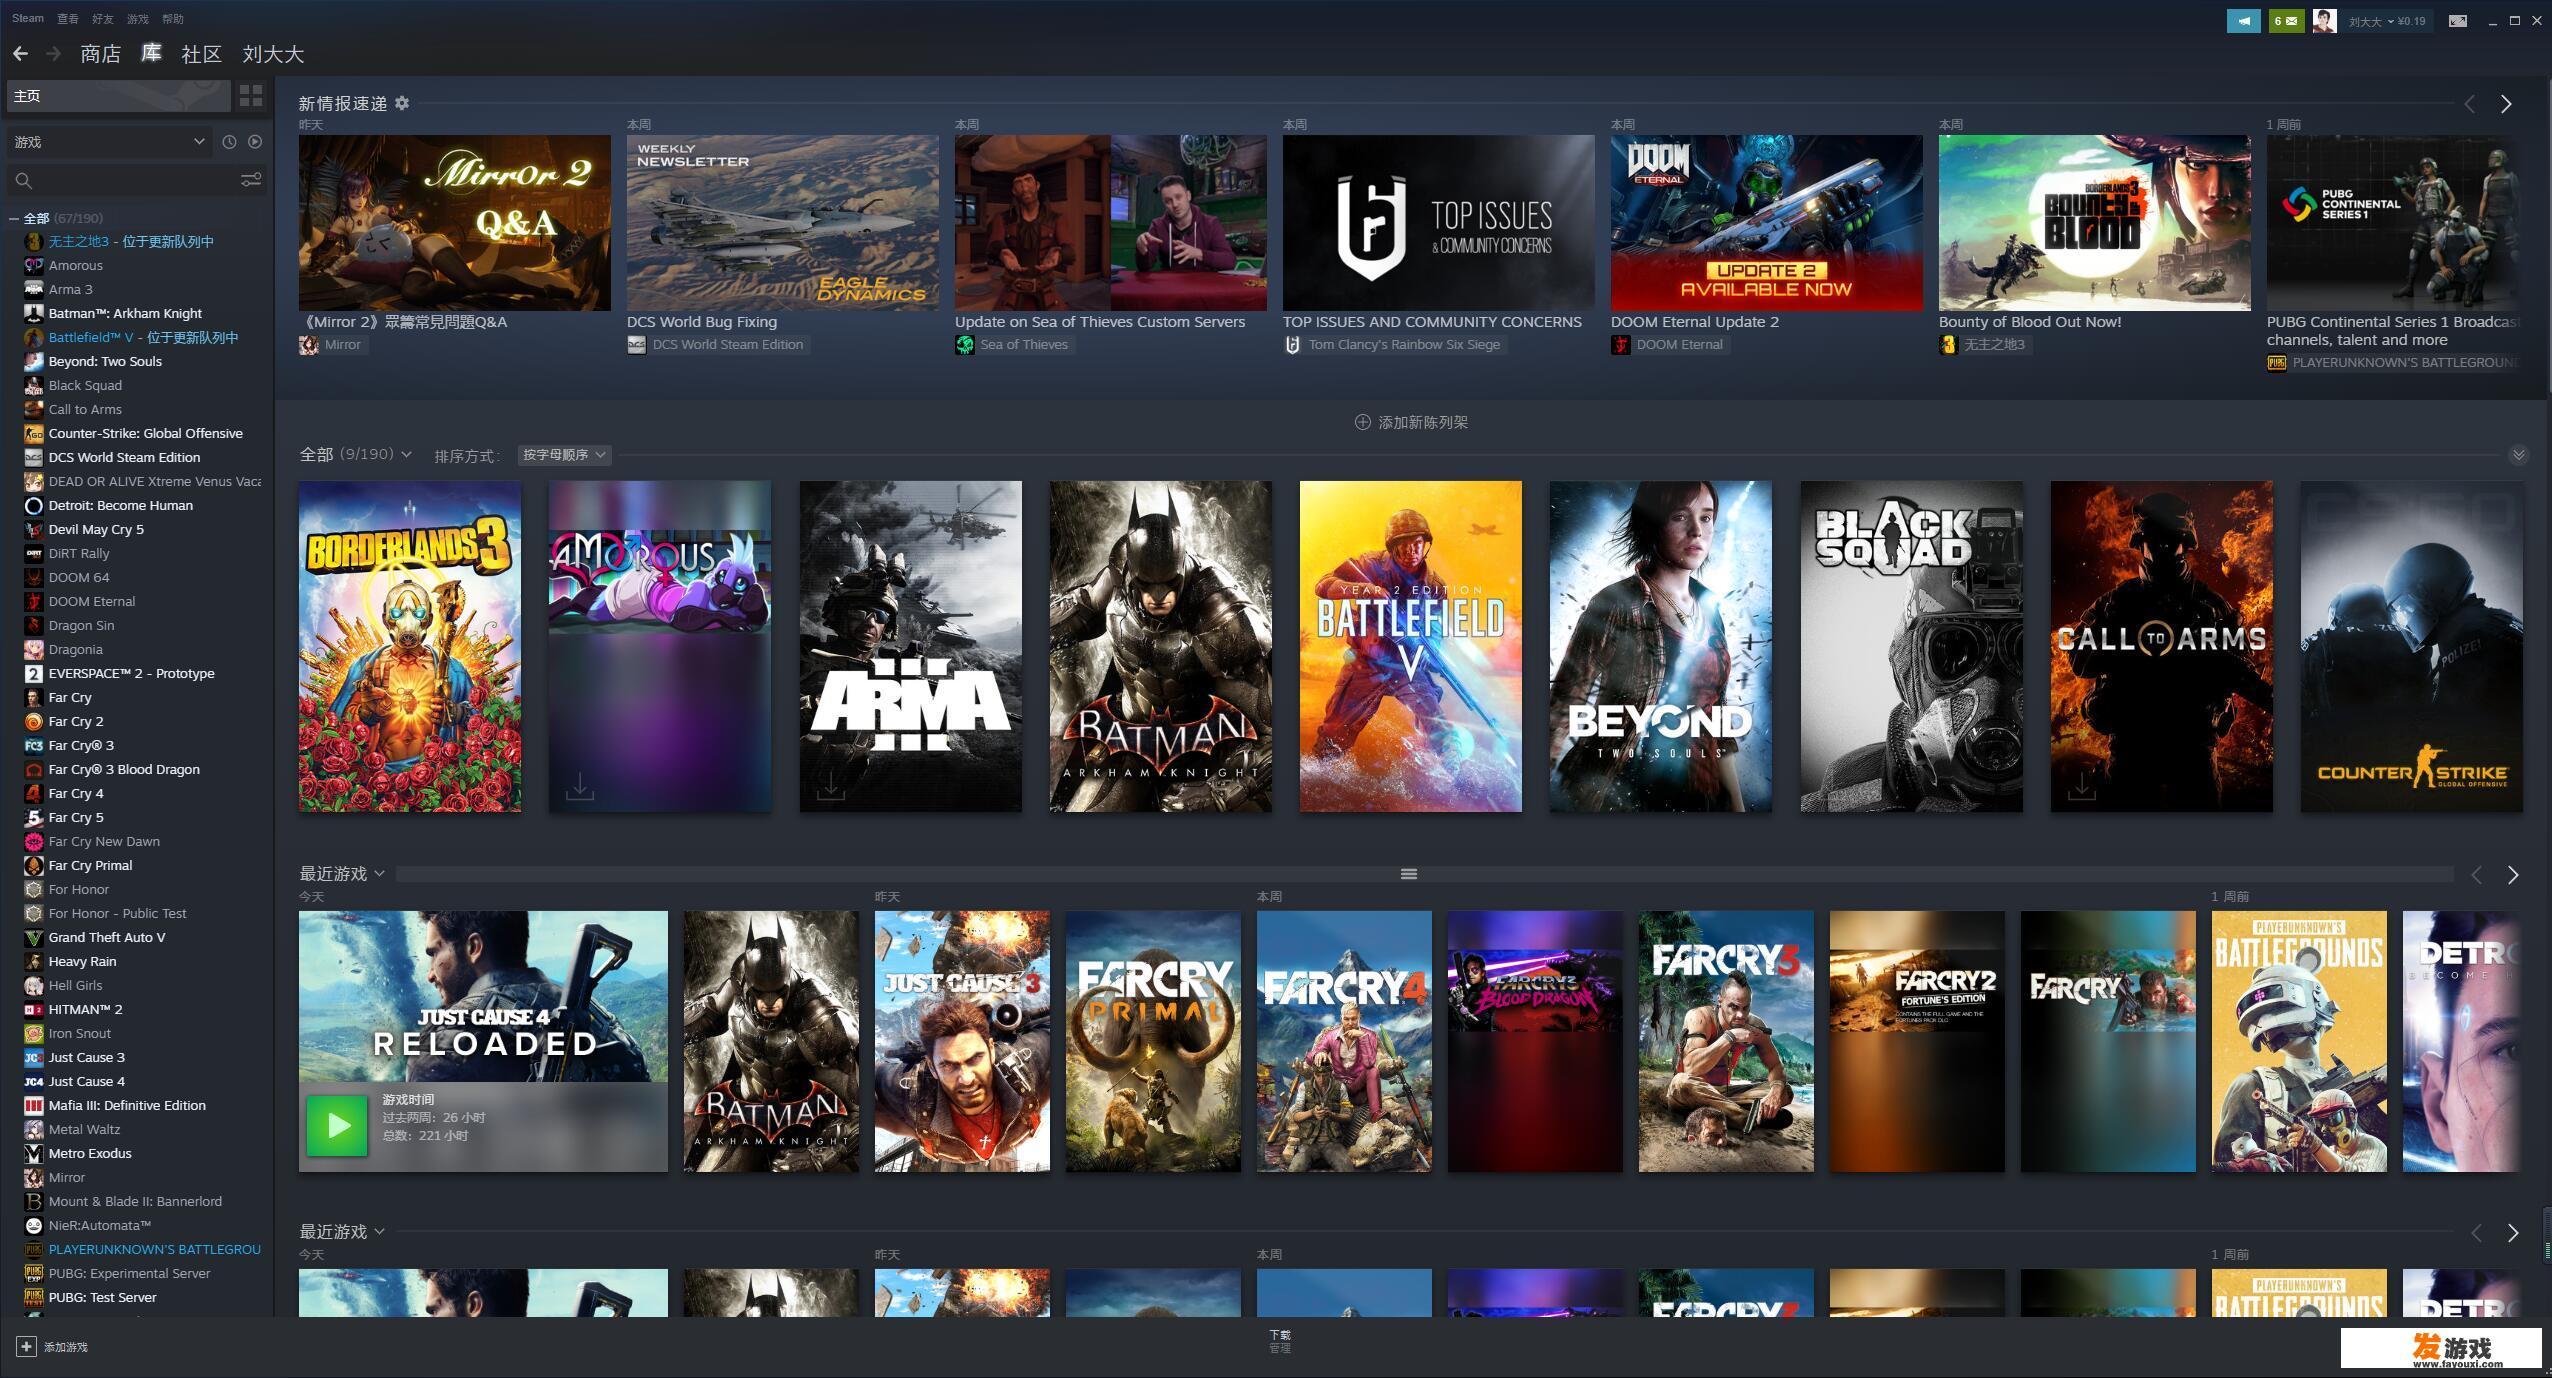
Task: Open Beyond Two Souls cover art
Action: coord(1661,646)
